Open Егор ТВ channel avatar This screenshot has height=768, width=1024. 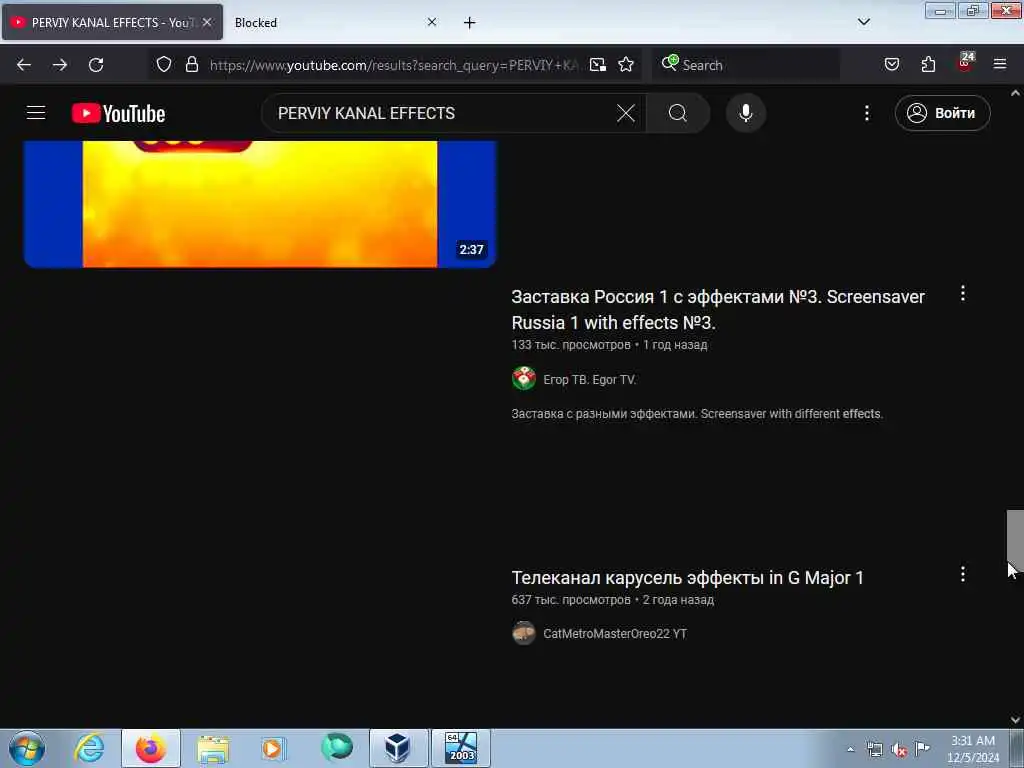[x=524, y=379]
